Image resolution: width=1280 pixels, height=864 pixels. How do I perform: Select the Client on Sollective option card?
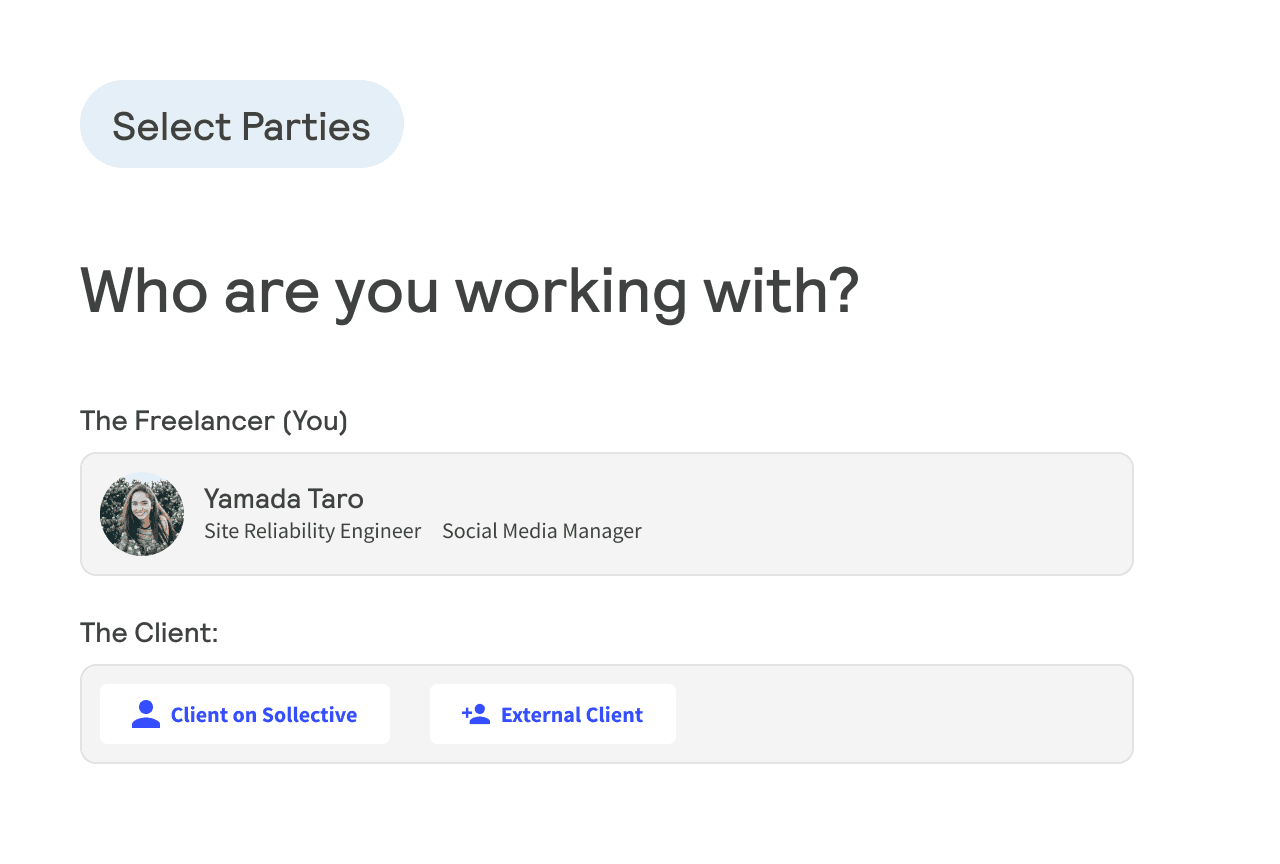pos(245,714)
